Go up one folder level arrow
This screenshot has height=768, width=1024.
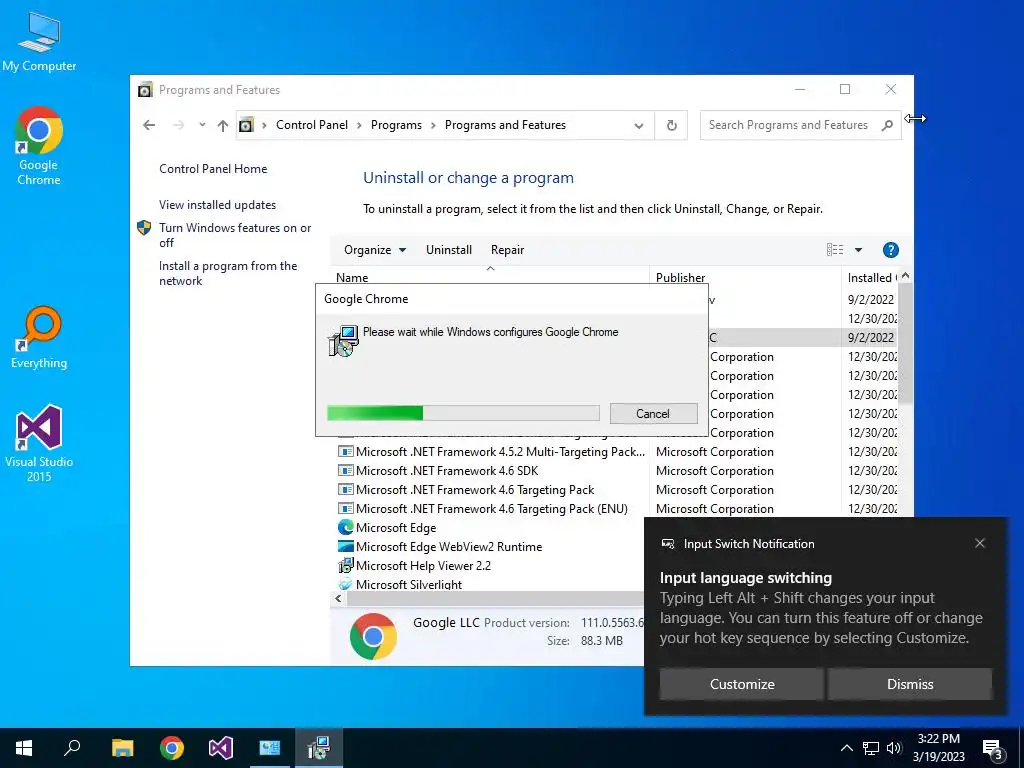(x=223, y=125)
